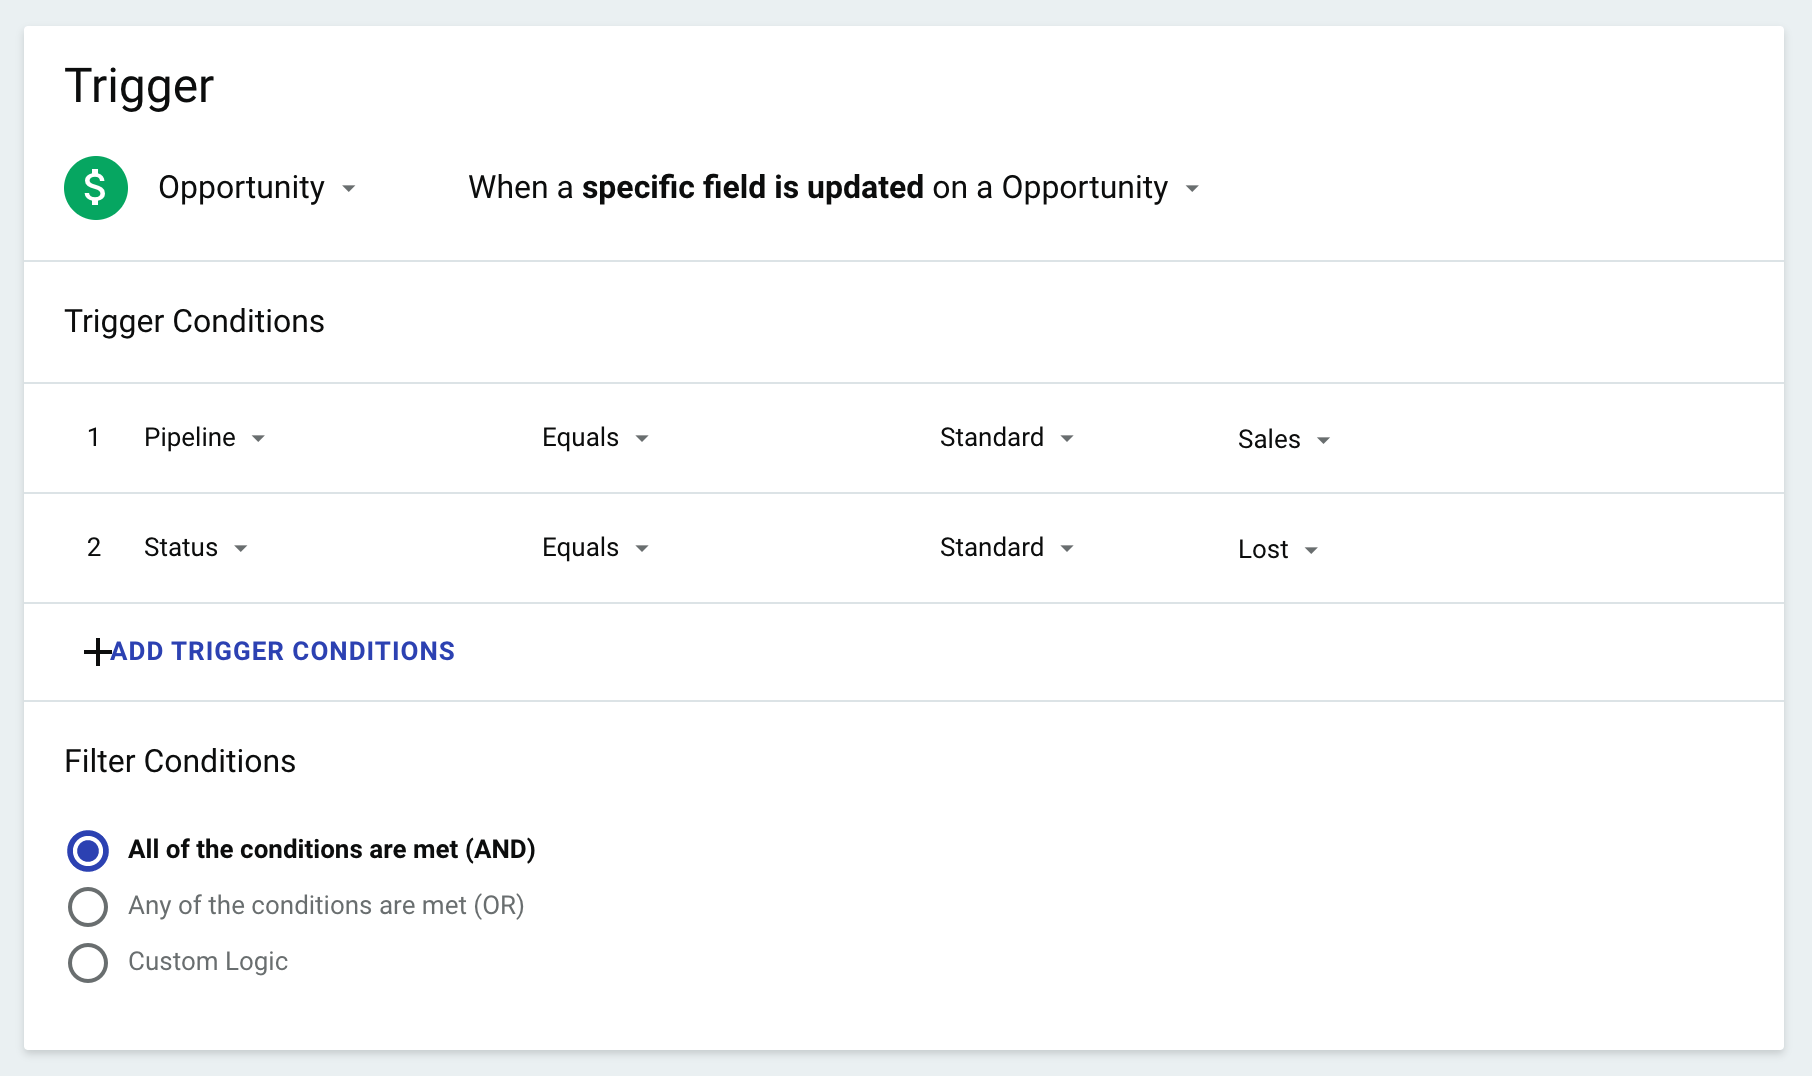Change the Equals operator in row 1
The height and width of the screenshot is (1076, 1812).
point(596,438)
